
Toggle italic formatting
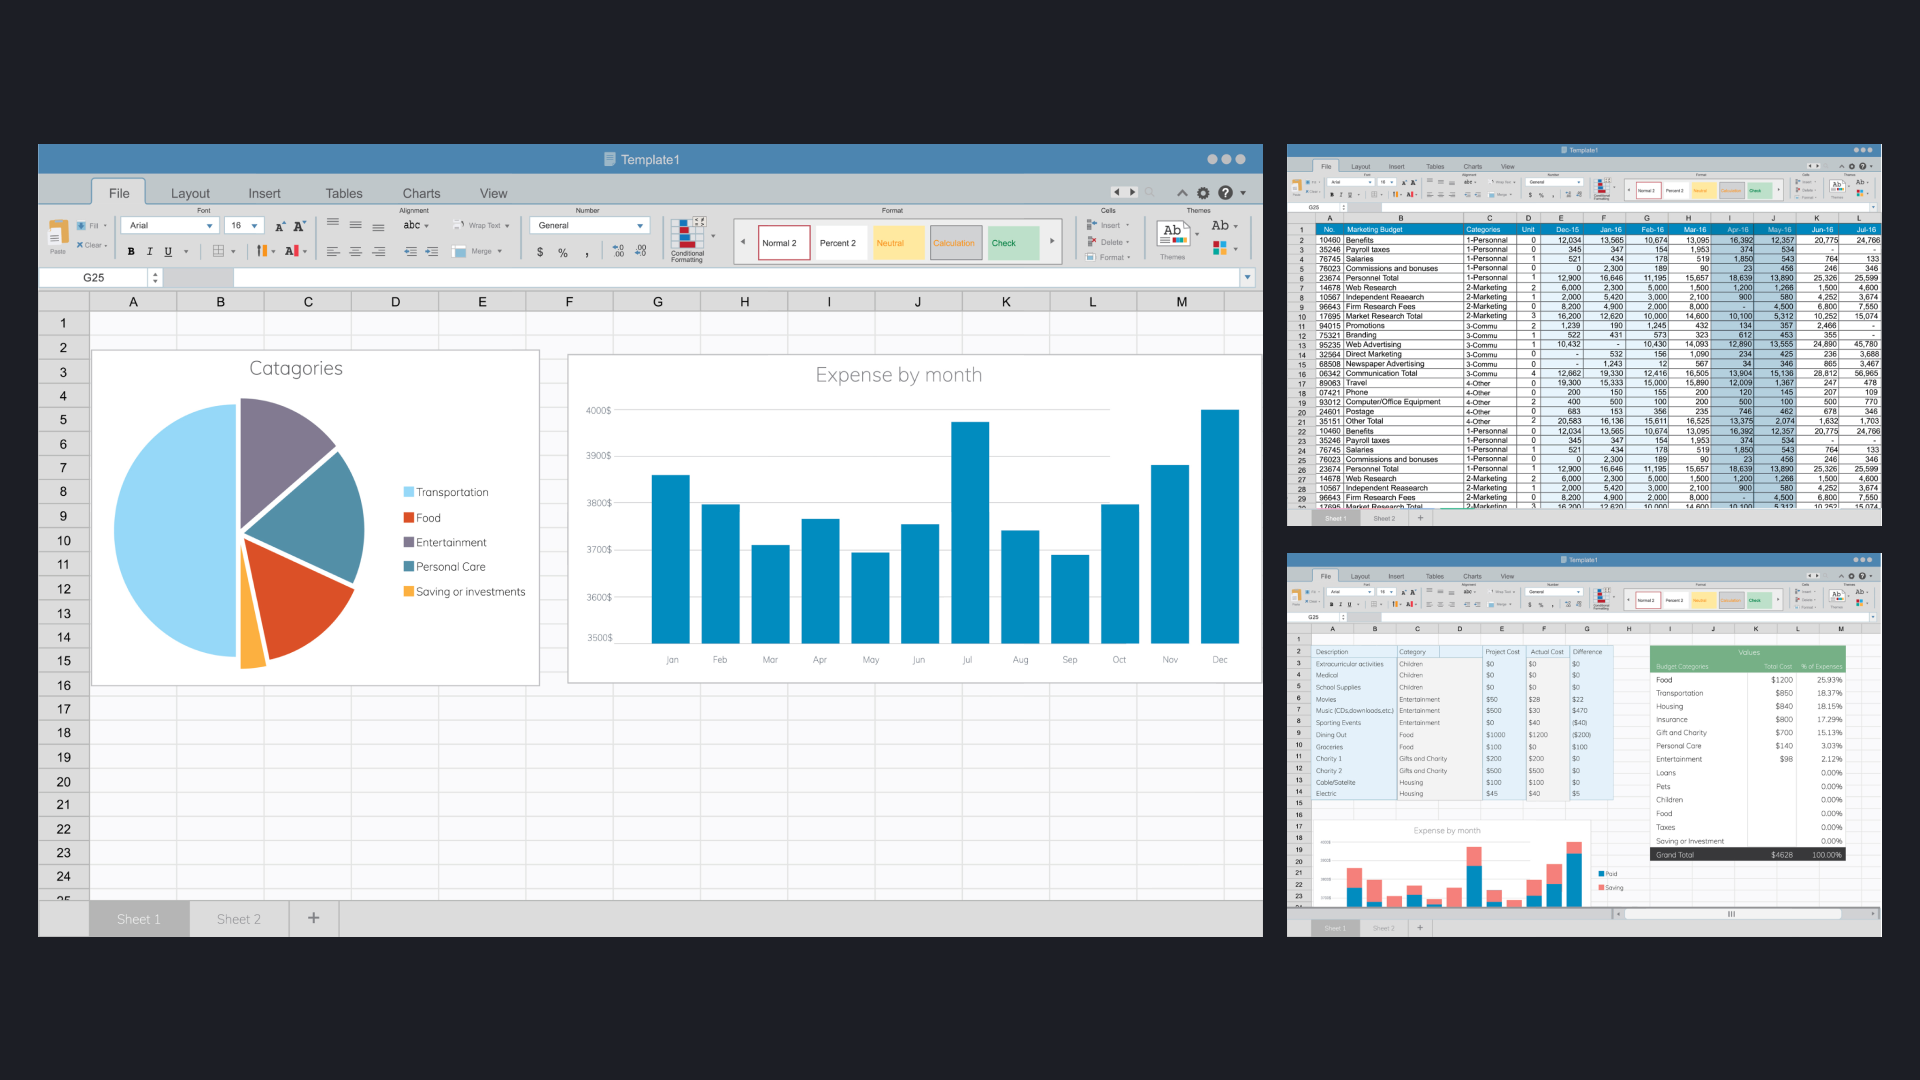point(150,252)
